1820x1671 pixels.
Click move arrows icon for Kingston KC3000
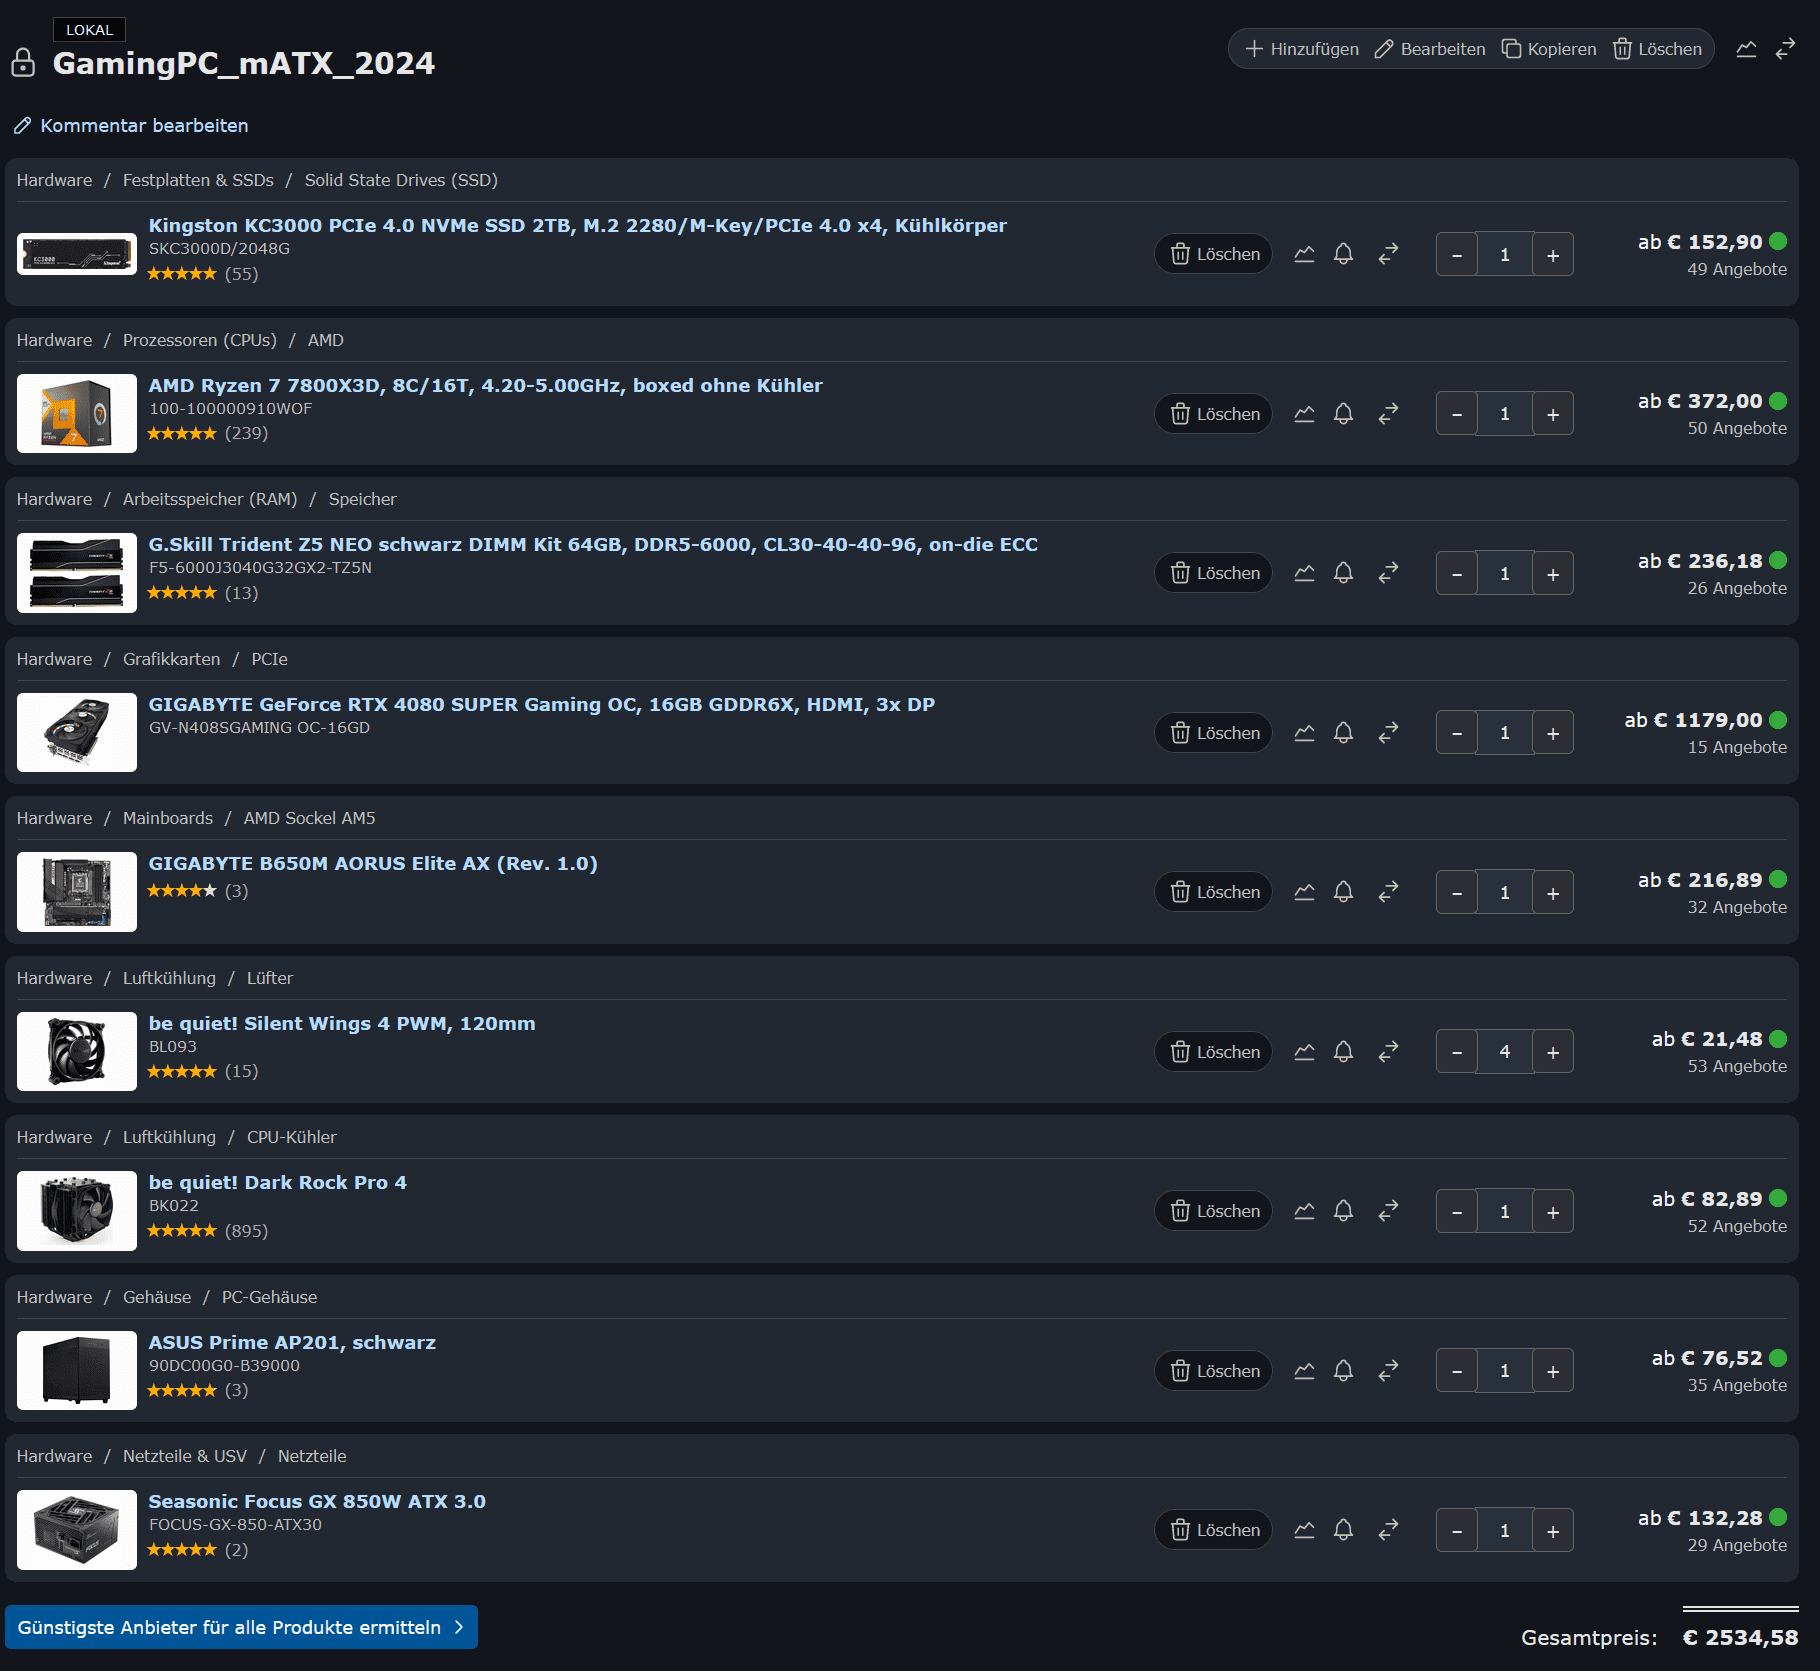point(1388,254)
